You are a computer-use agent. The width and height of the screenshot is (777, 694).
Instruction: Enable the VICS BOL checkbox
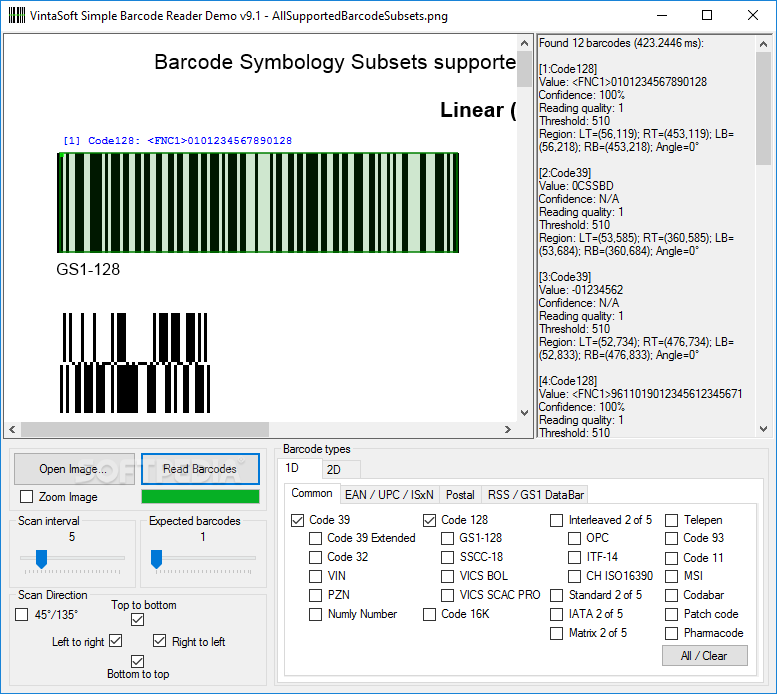pos(447,576)
